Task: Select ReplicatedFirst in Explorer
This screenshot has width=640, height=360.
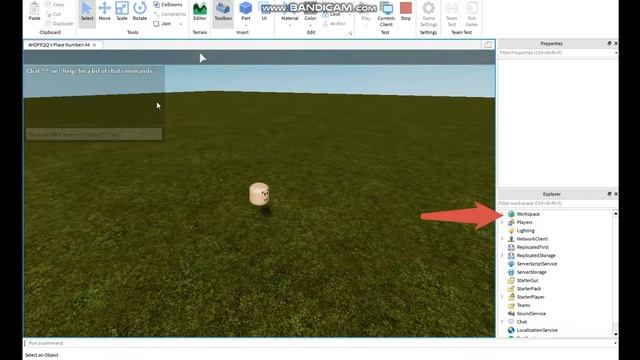Action: (532, 247)
